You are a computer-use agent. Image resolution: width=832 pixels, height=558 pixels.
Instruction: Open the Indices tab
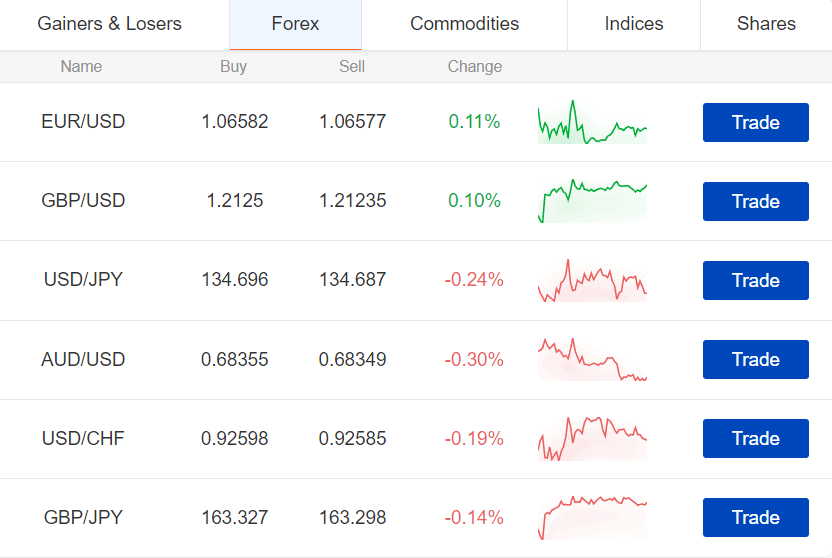pyautogui.click(x=634, y=24)
